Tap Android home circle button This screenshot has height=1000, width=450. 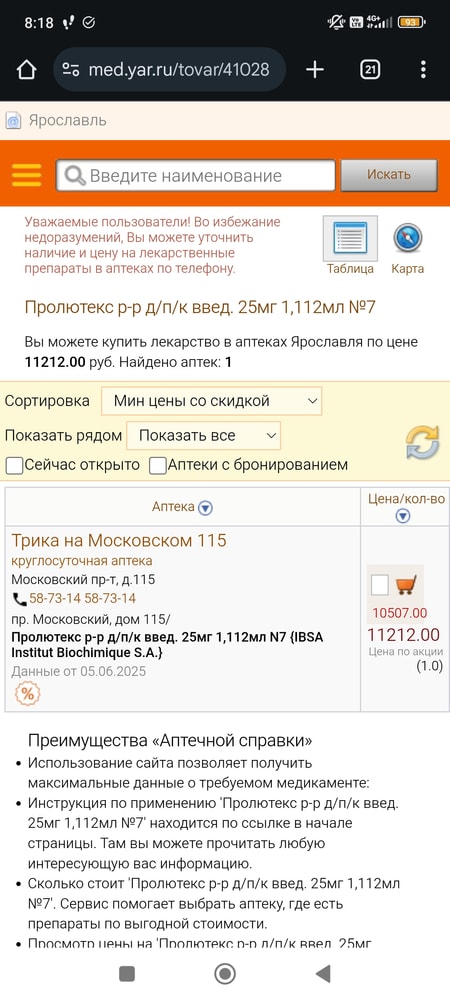[x=225, y=974]
